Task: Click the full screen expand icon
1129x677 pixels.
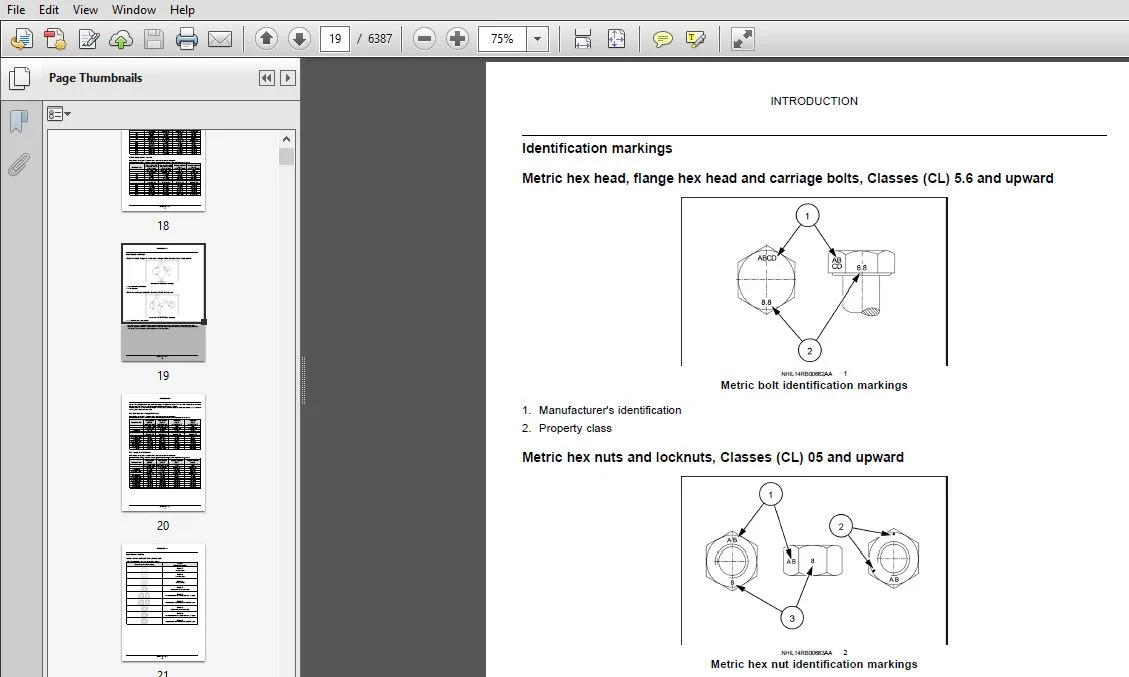Action: click(x=742, y=39)
